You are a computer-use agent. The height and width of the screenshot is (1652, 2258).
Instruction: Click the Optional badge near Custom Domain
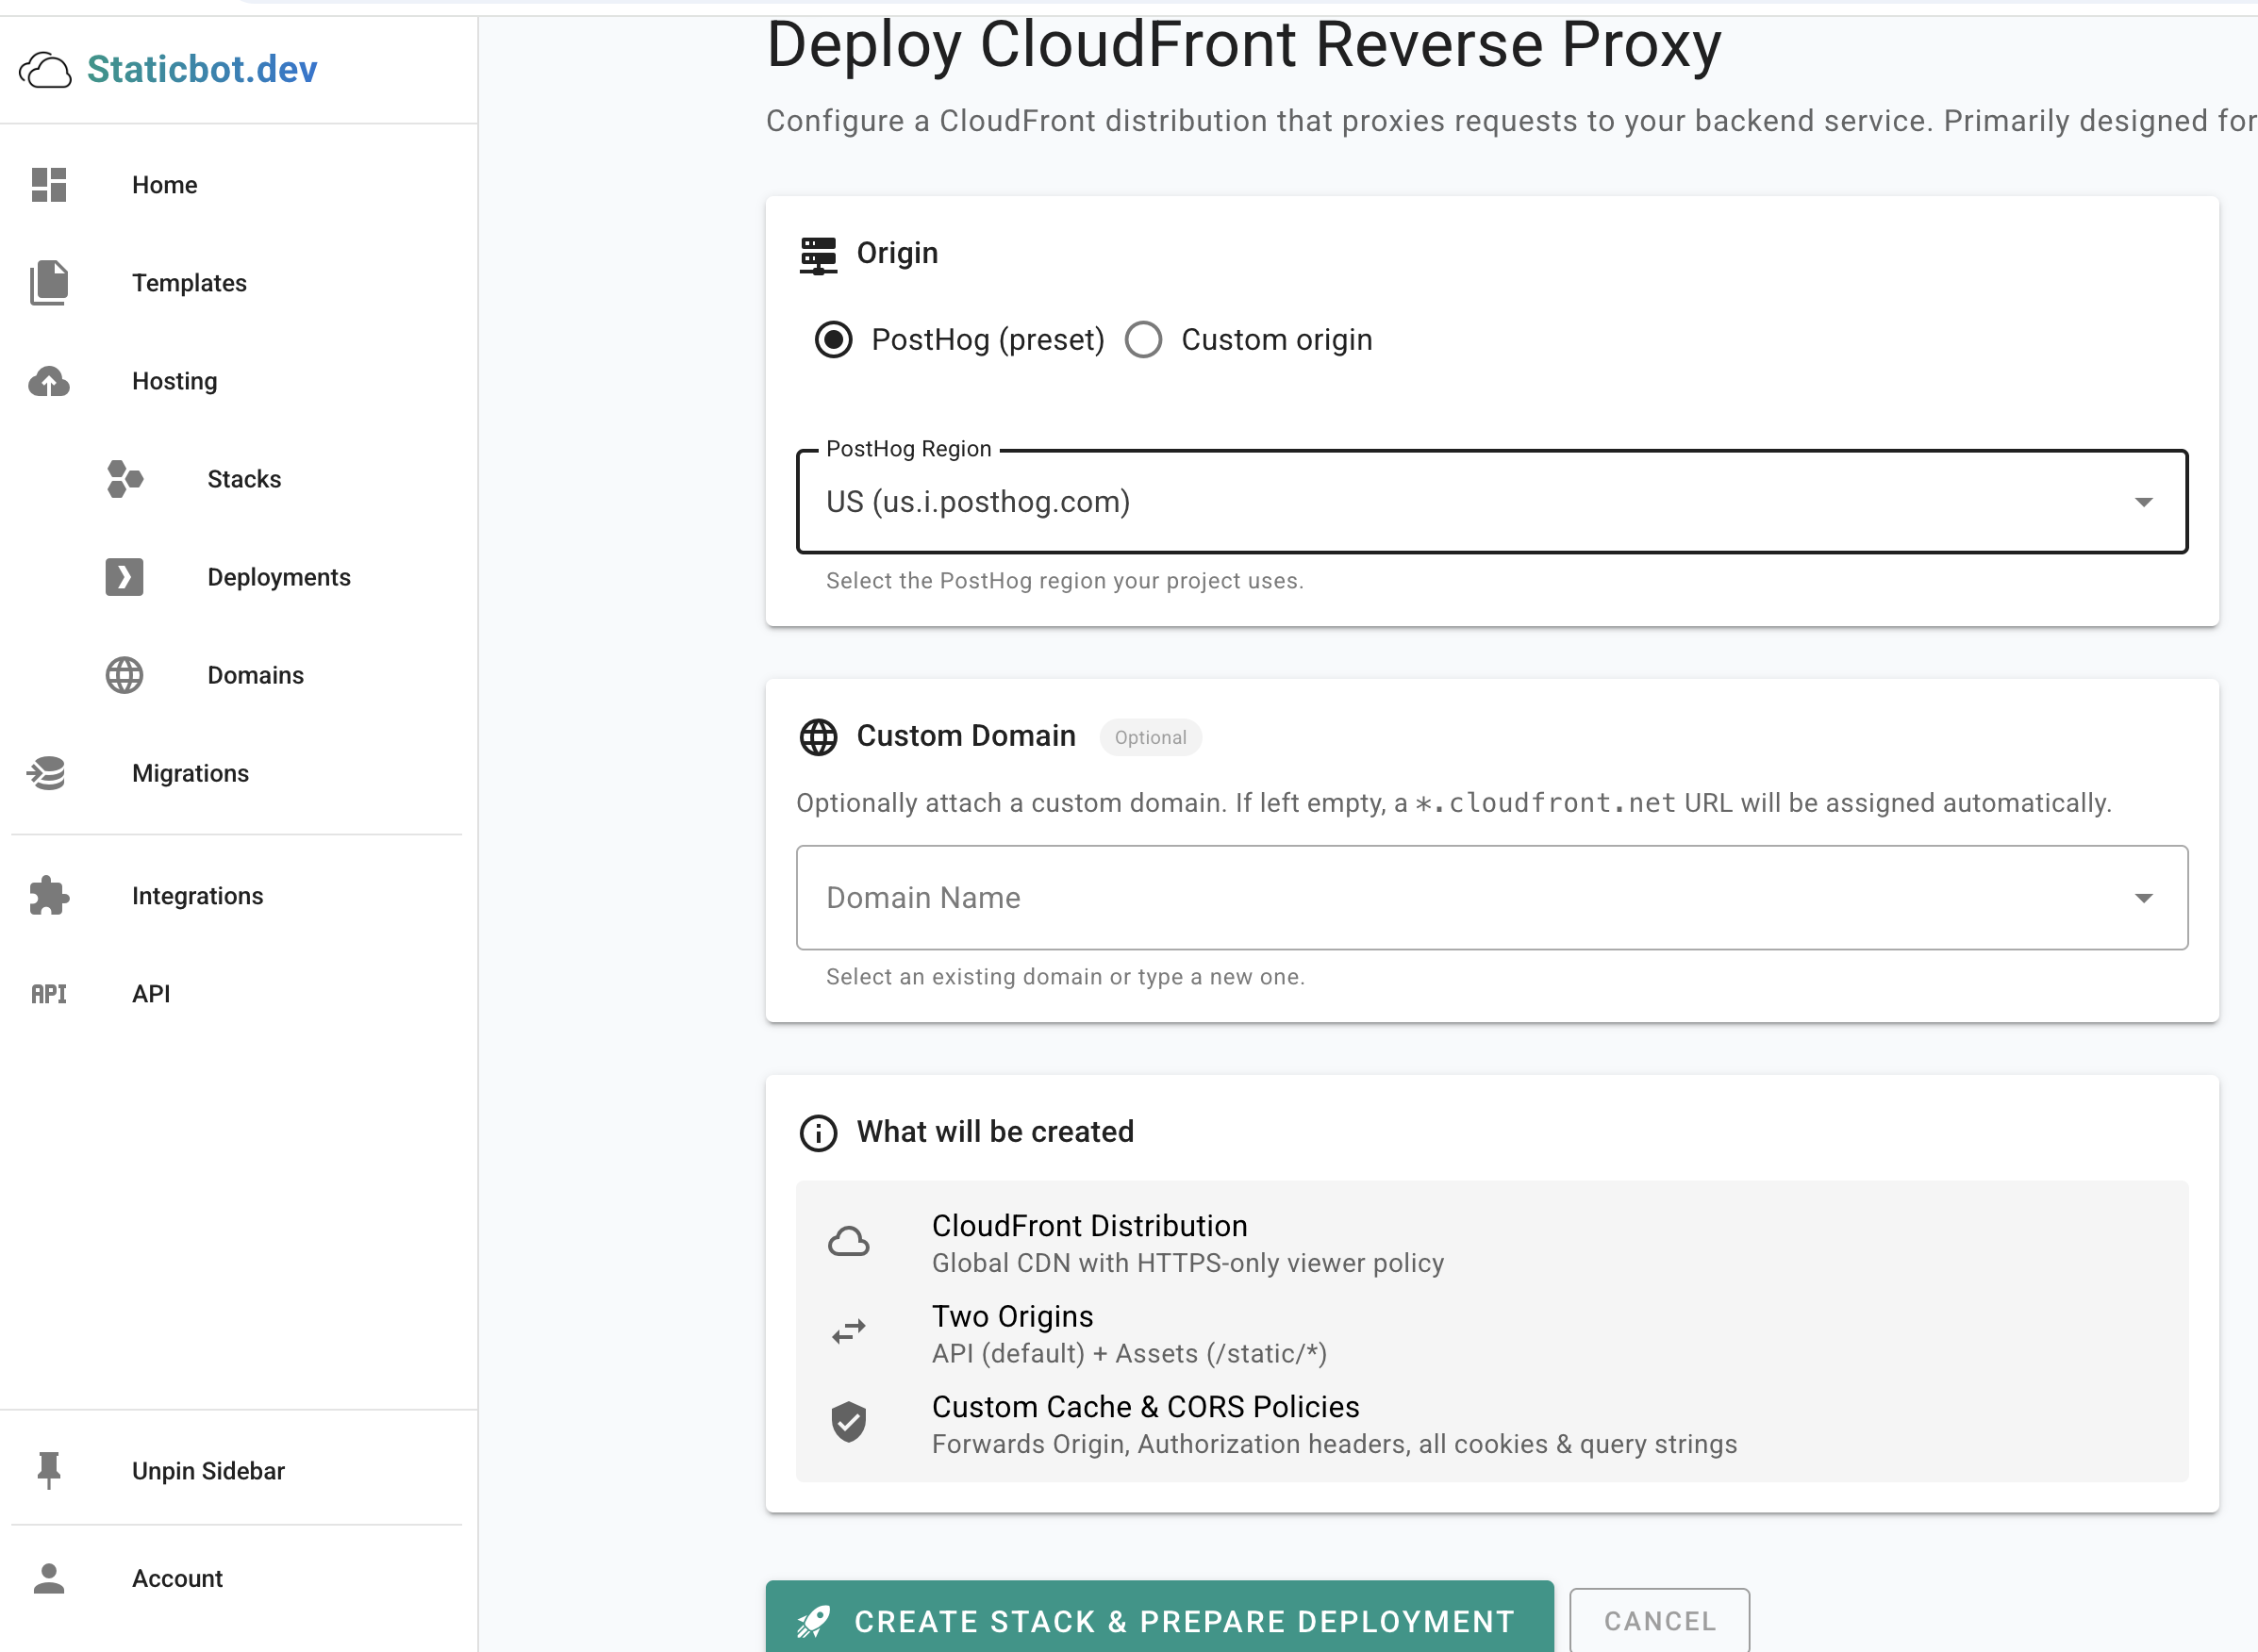click(1150, 738)
